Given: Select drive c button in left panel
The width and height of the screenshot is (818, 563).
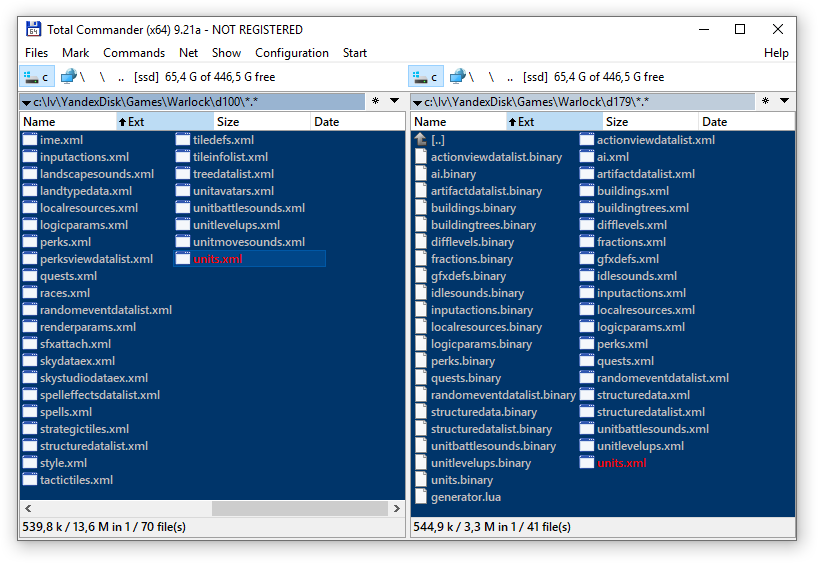Looking at the screenshot, I should pyautogui.click(x=37, y=77).
